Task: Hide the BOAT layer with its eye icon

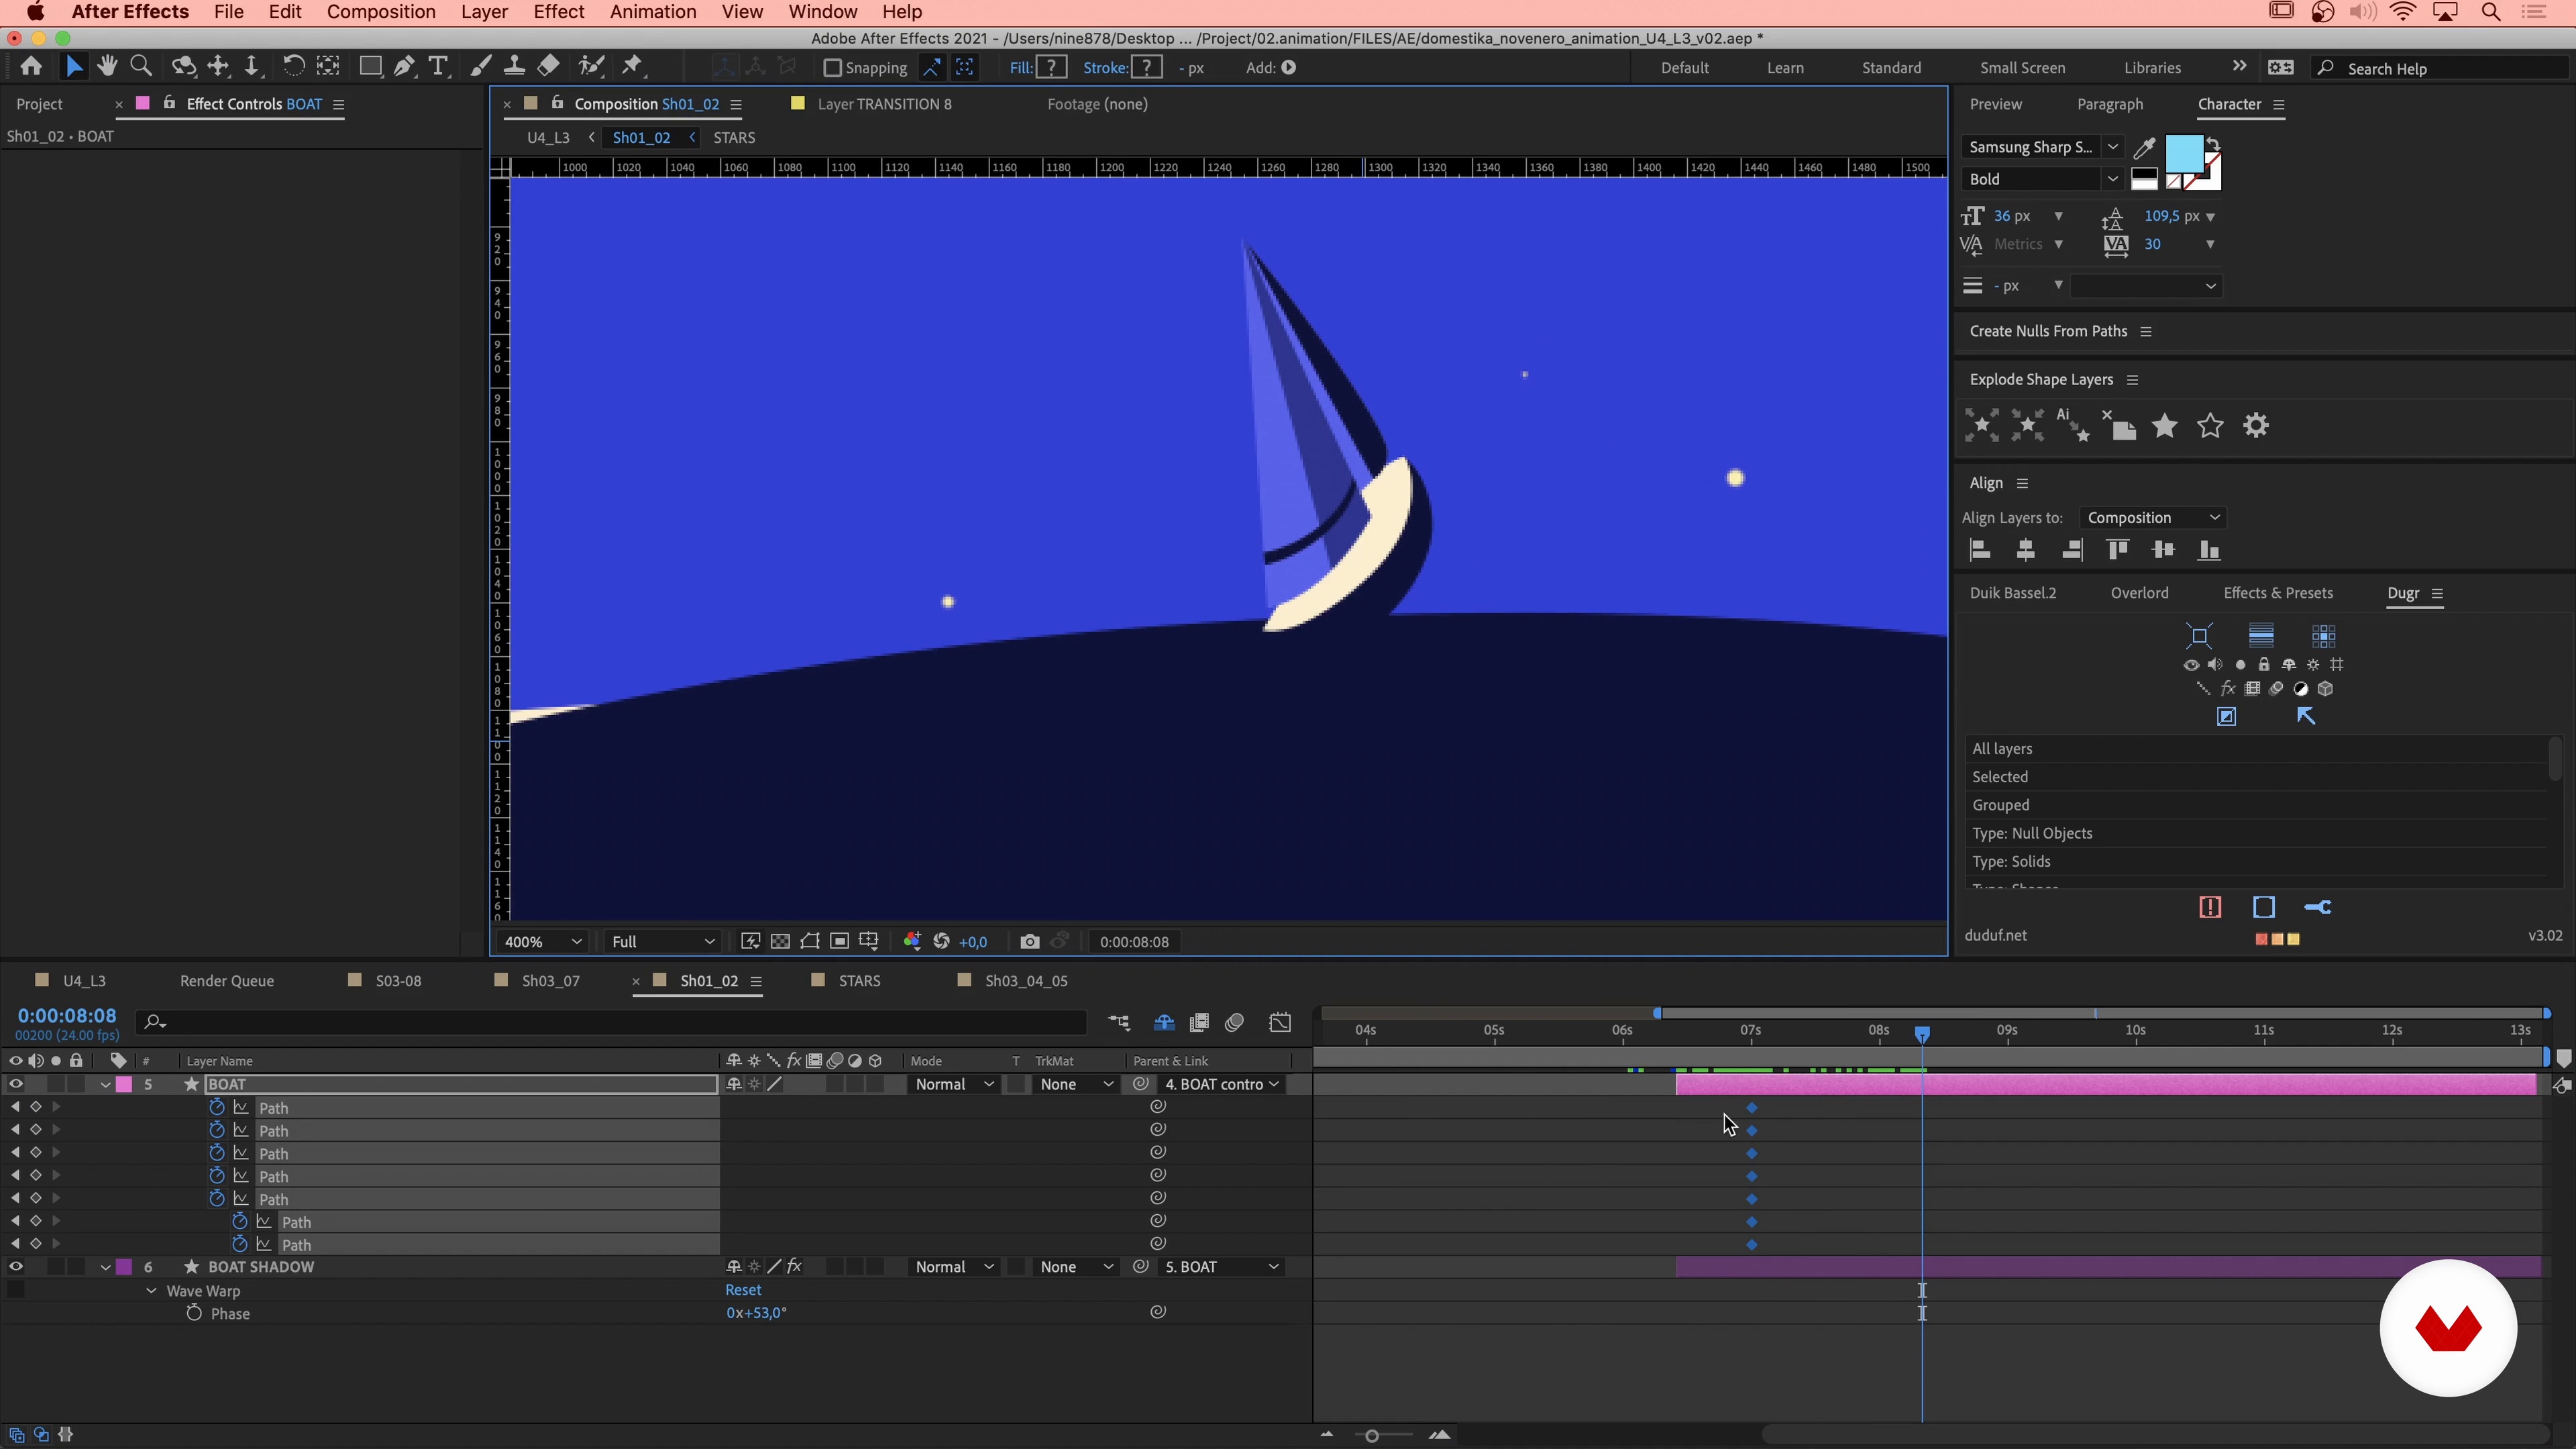Action: pyautogui.click(x=15, y=1084)
